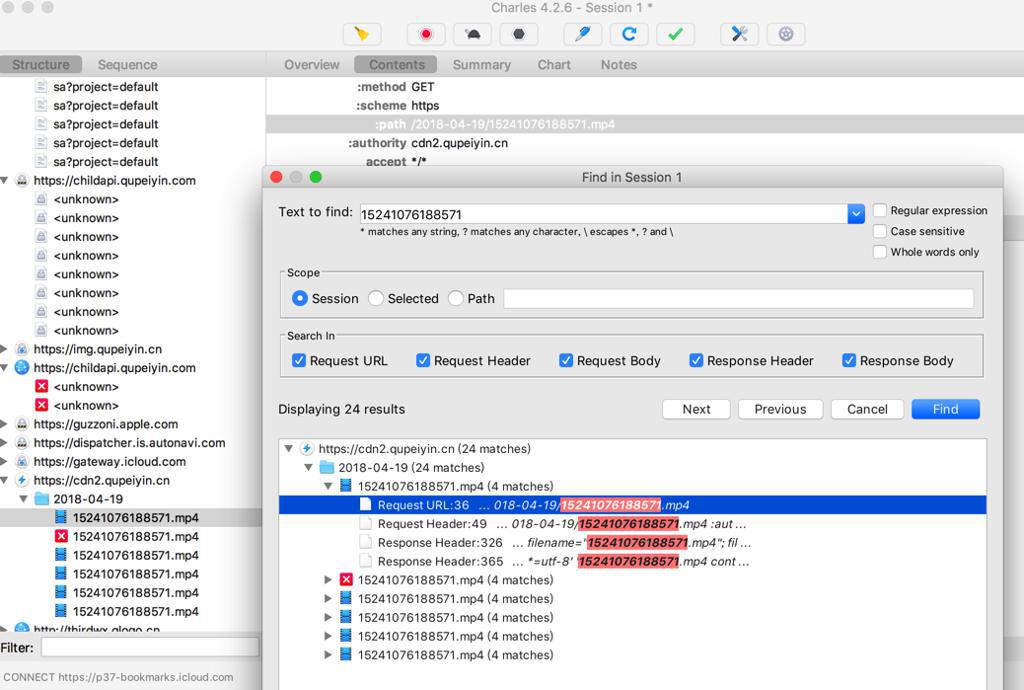Enable breakpoints with the hexagon icon

coord(519,34)
